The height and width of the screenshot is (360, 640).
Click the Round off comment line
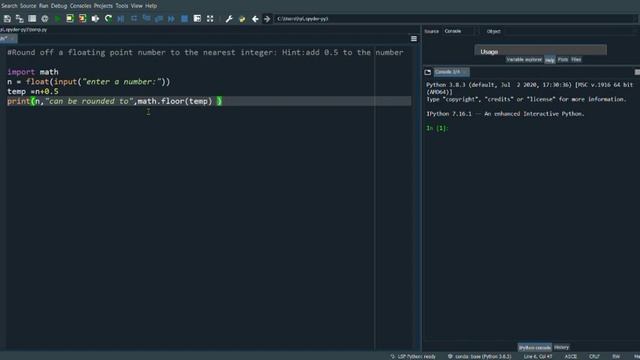coord(205,52)
